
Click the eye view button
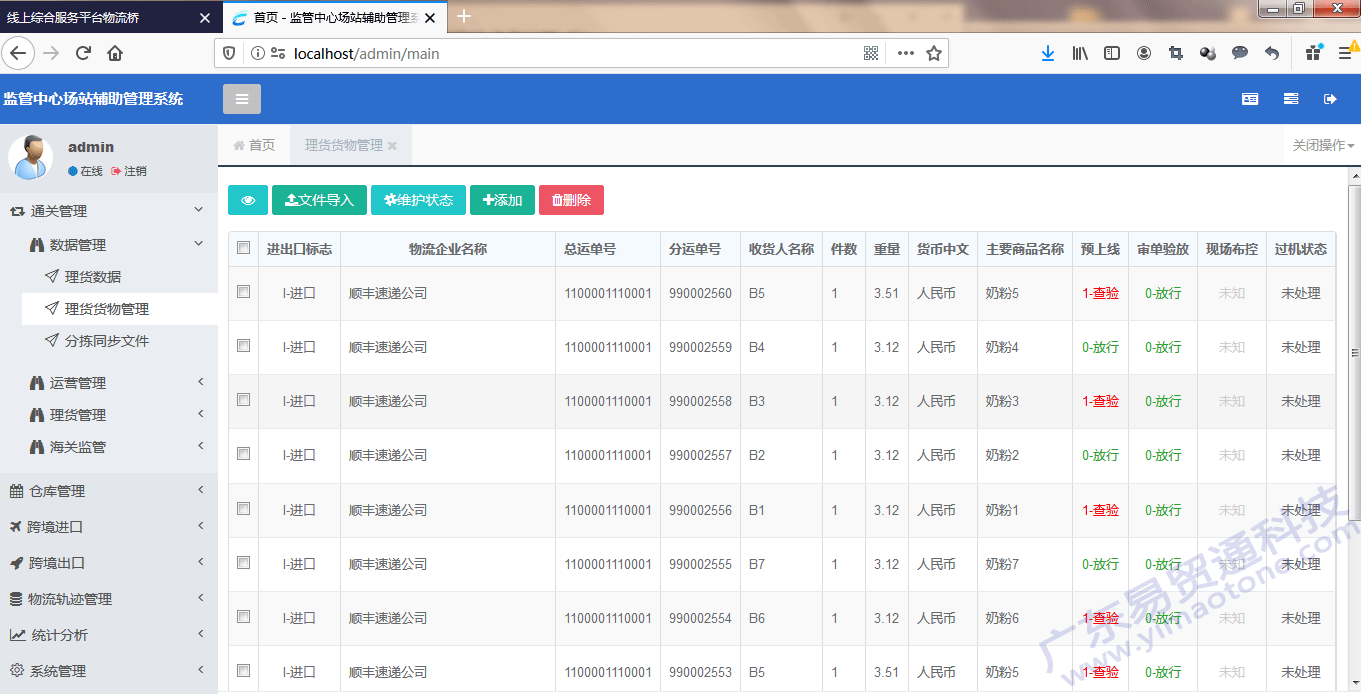coord(248,200)
